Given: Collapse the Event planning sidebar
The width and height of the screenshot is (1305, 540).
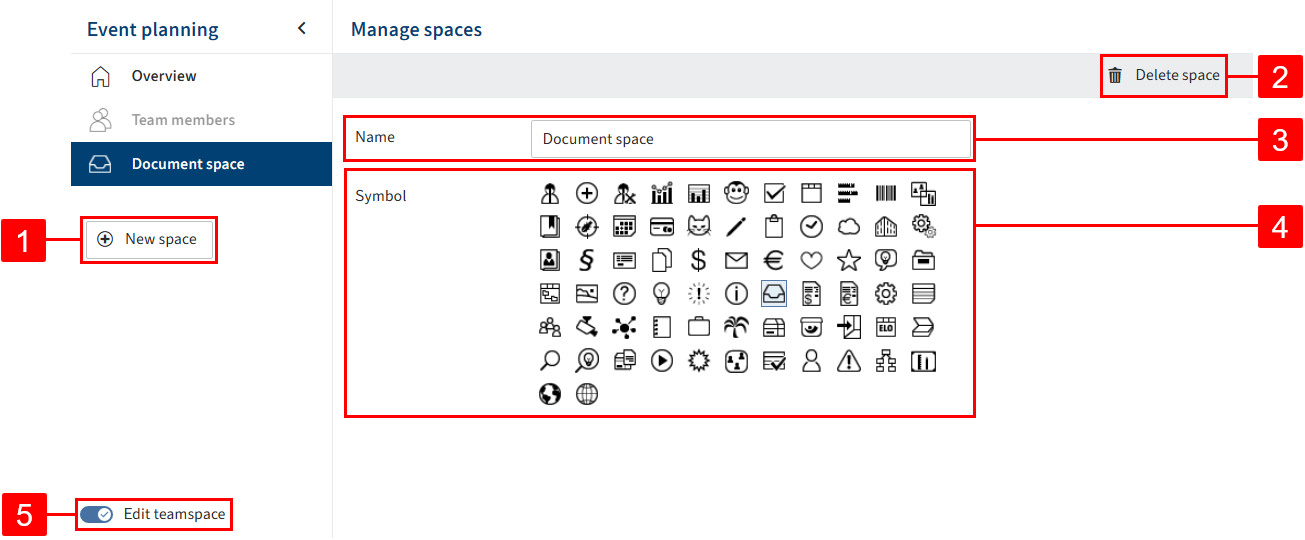Looking at the screenshot, I should (302, 29).
